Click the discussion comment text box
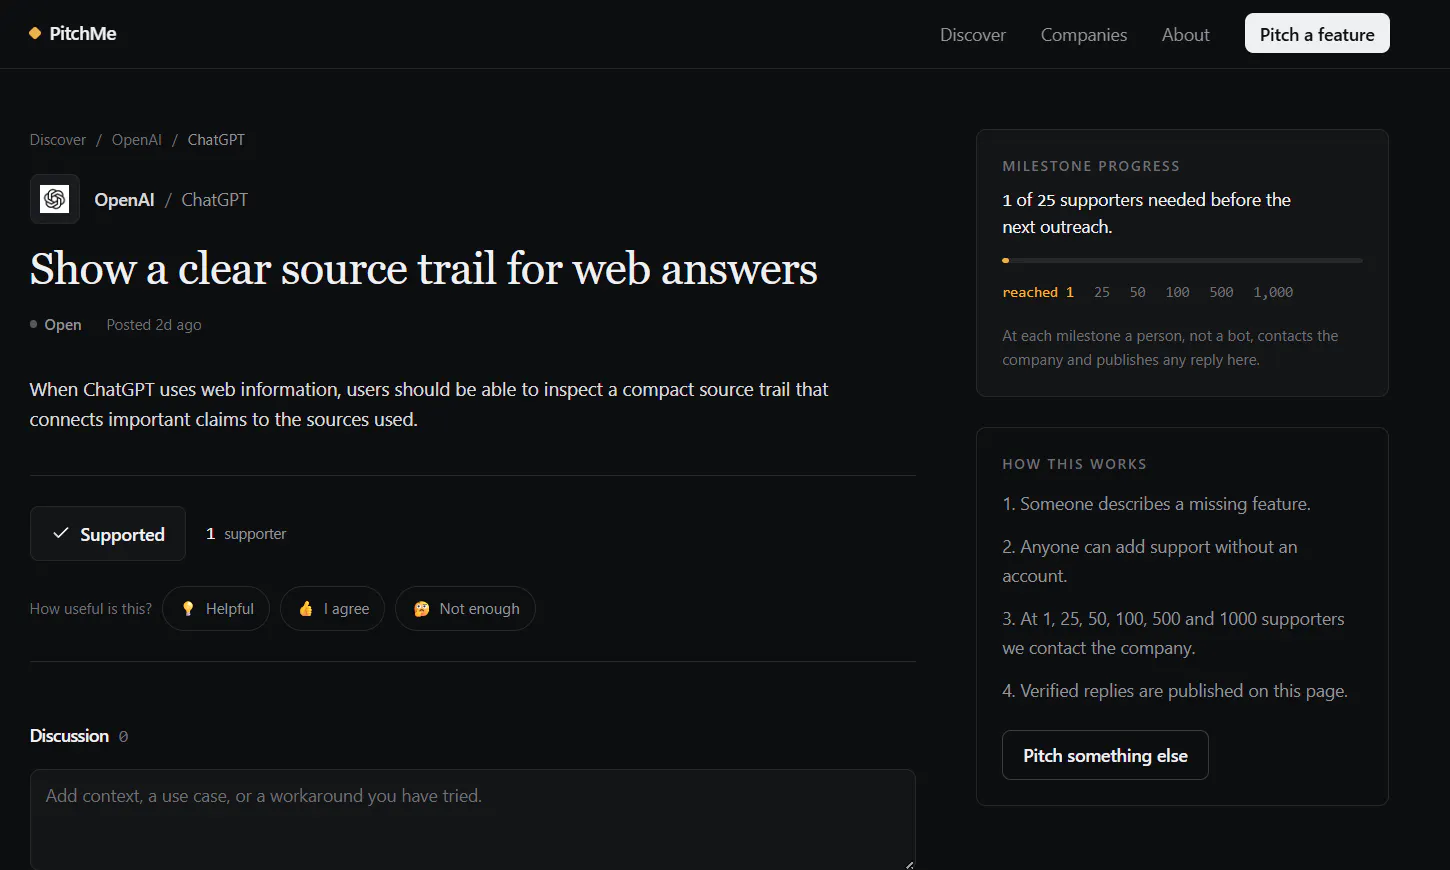This screenshot has width=1450, height=870. [473, 820]
